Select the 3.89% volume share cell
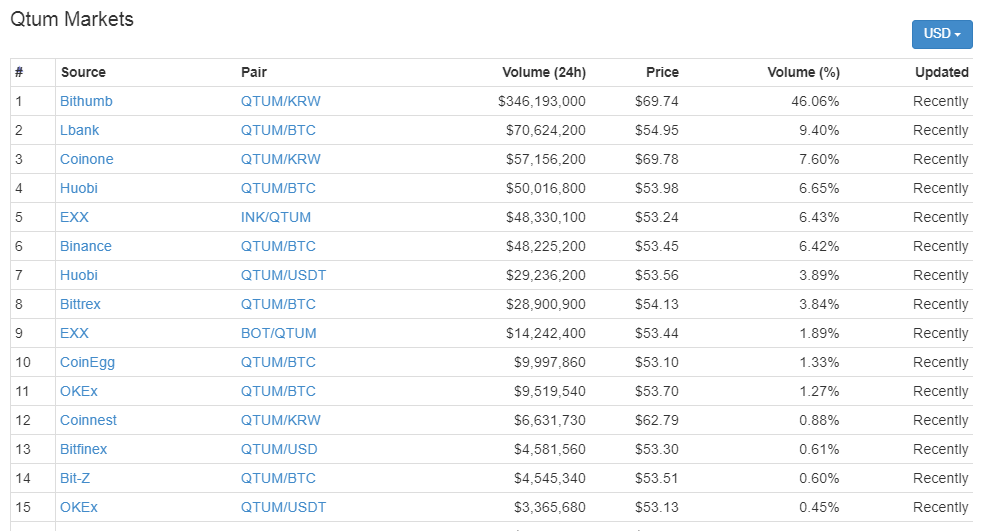The height and width of the screenshot is (531, 982). [x=819, y=275]
